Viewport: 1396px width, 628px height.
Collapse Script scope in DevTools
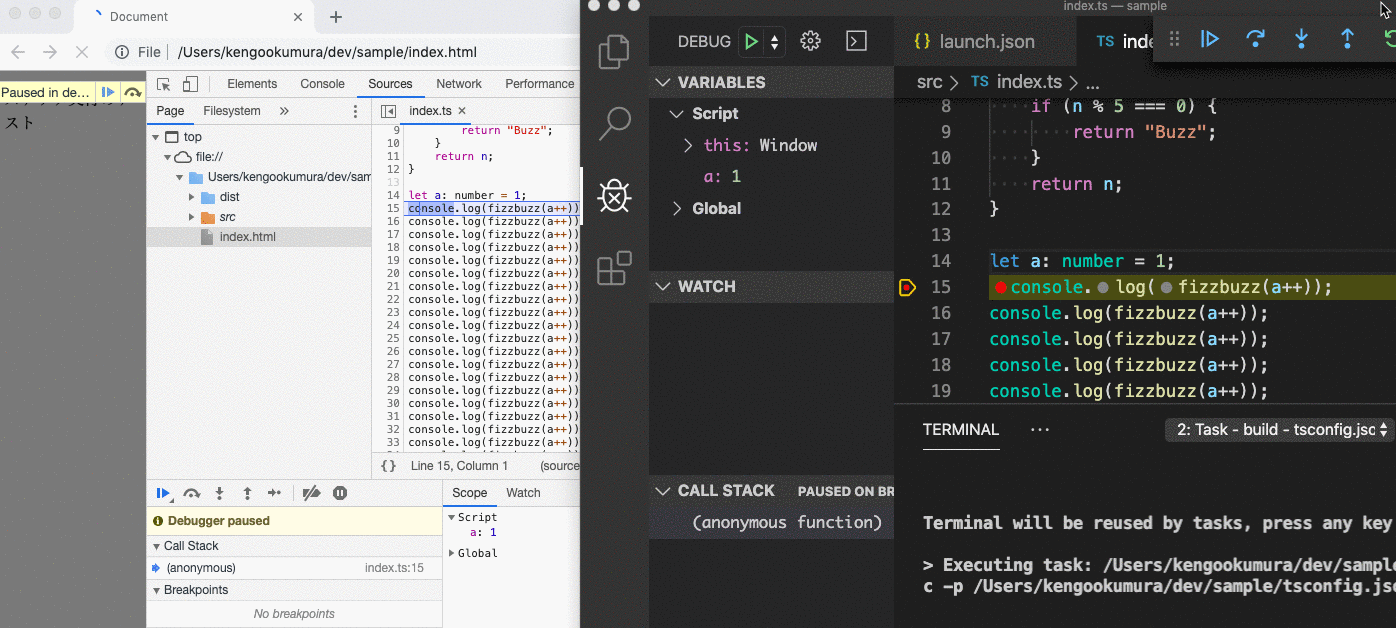(x=452, y=517)
